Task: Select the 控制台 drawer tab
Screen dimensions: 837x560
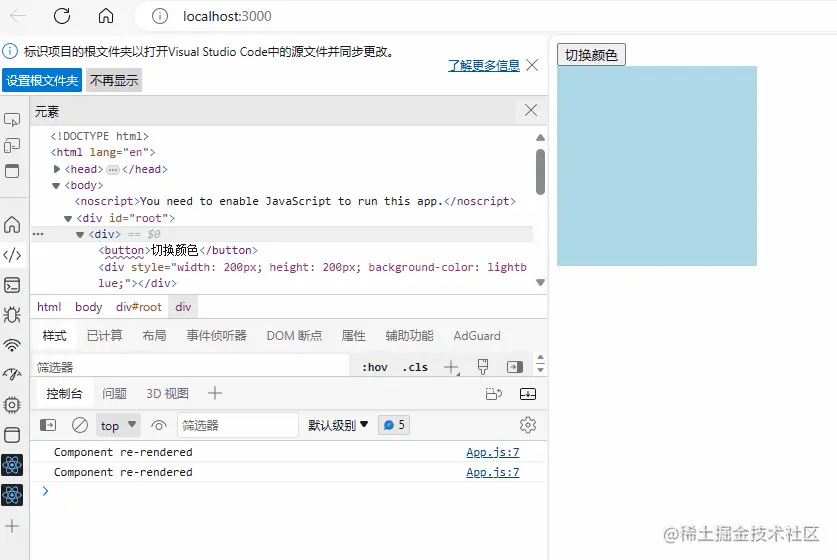Action: (x=64, y=394)
